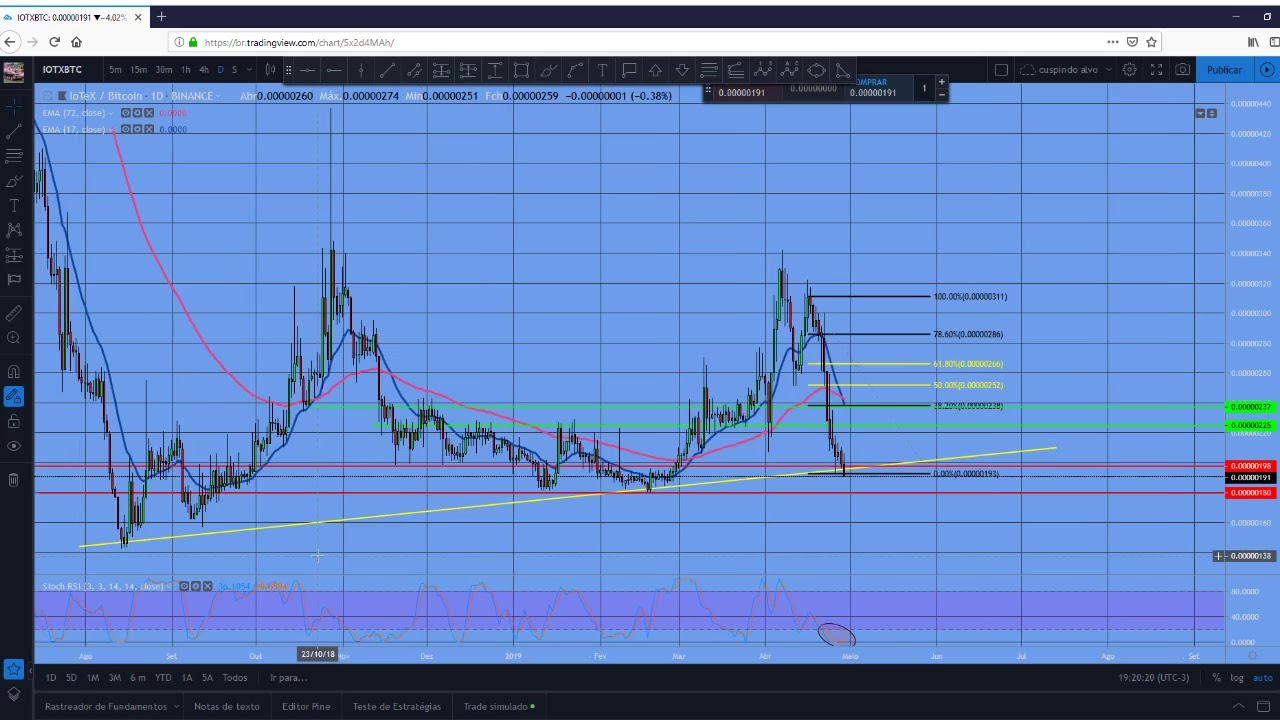Select the brush drawing tool in toolbar
Screen dimensions: 1280x720
[x=549, y=70]
